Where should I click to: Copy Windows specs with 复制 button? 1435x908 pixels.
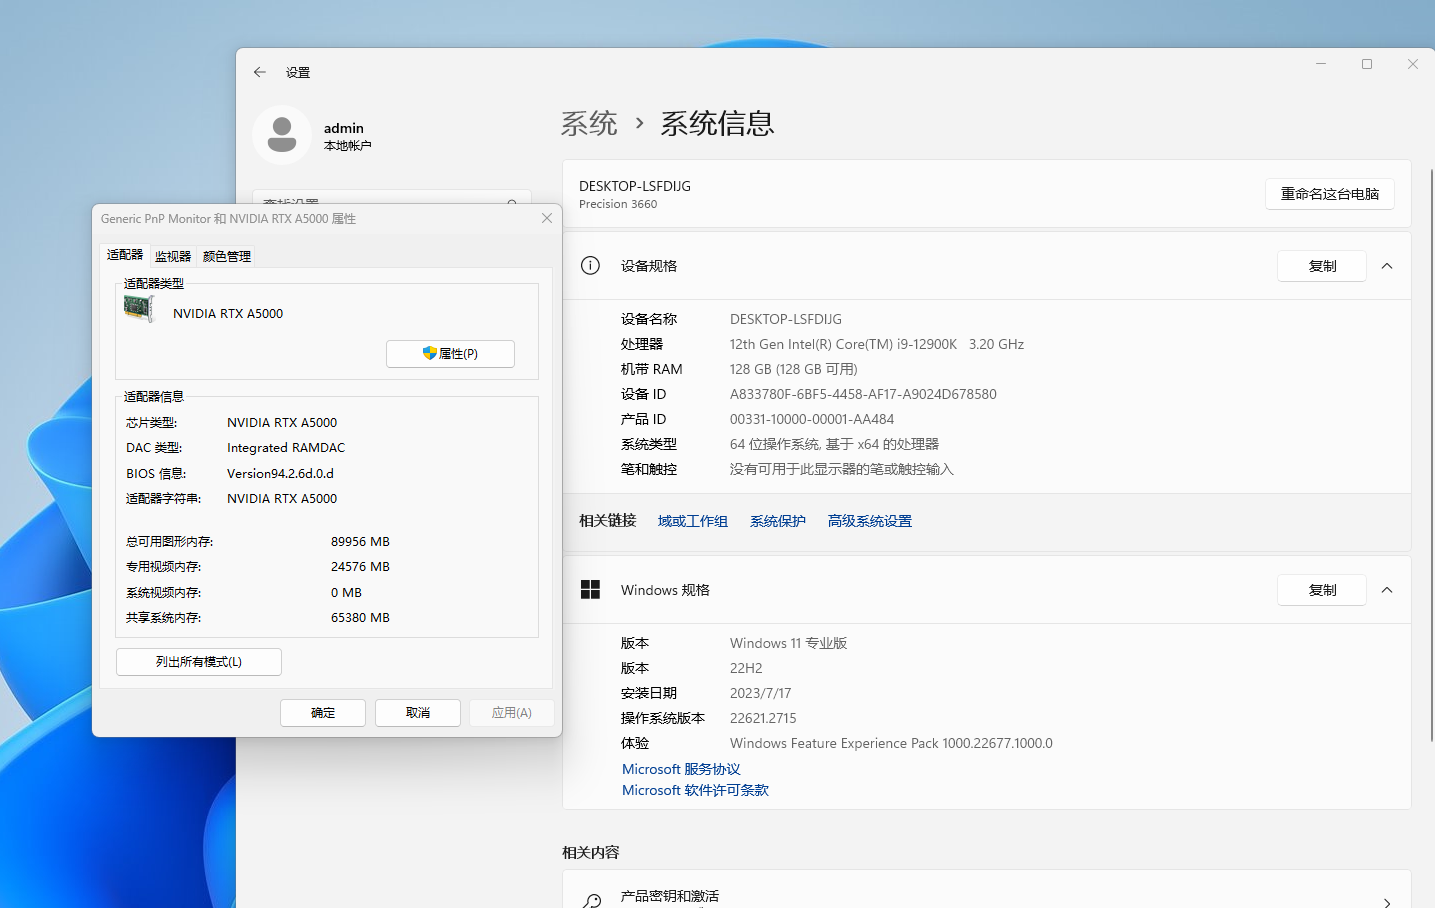[x=1322, y=590]
